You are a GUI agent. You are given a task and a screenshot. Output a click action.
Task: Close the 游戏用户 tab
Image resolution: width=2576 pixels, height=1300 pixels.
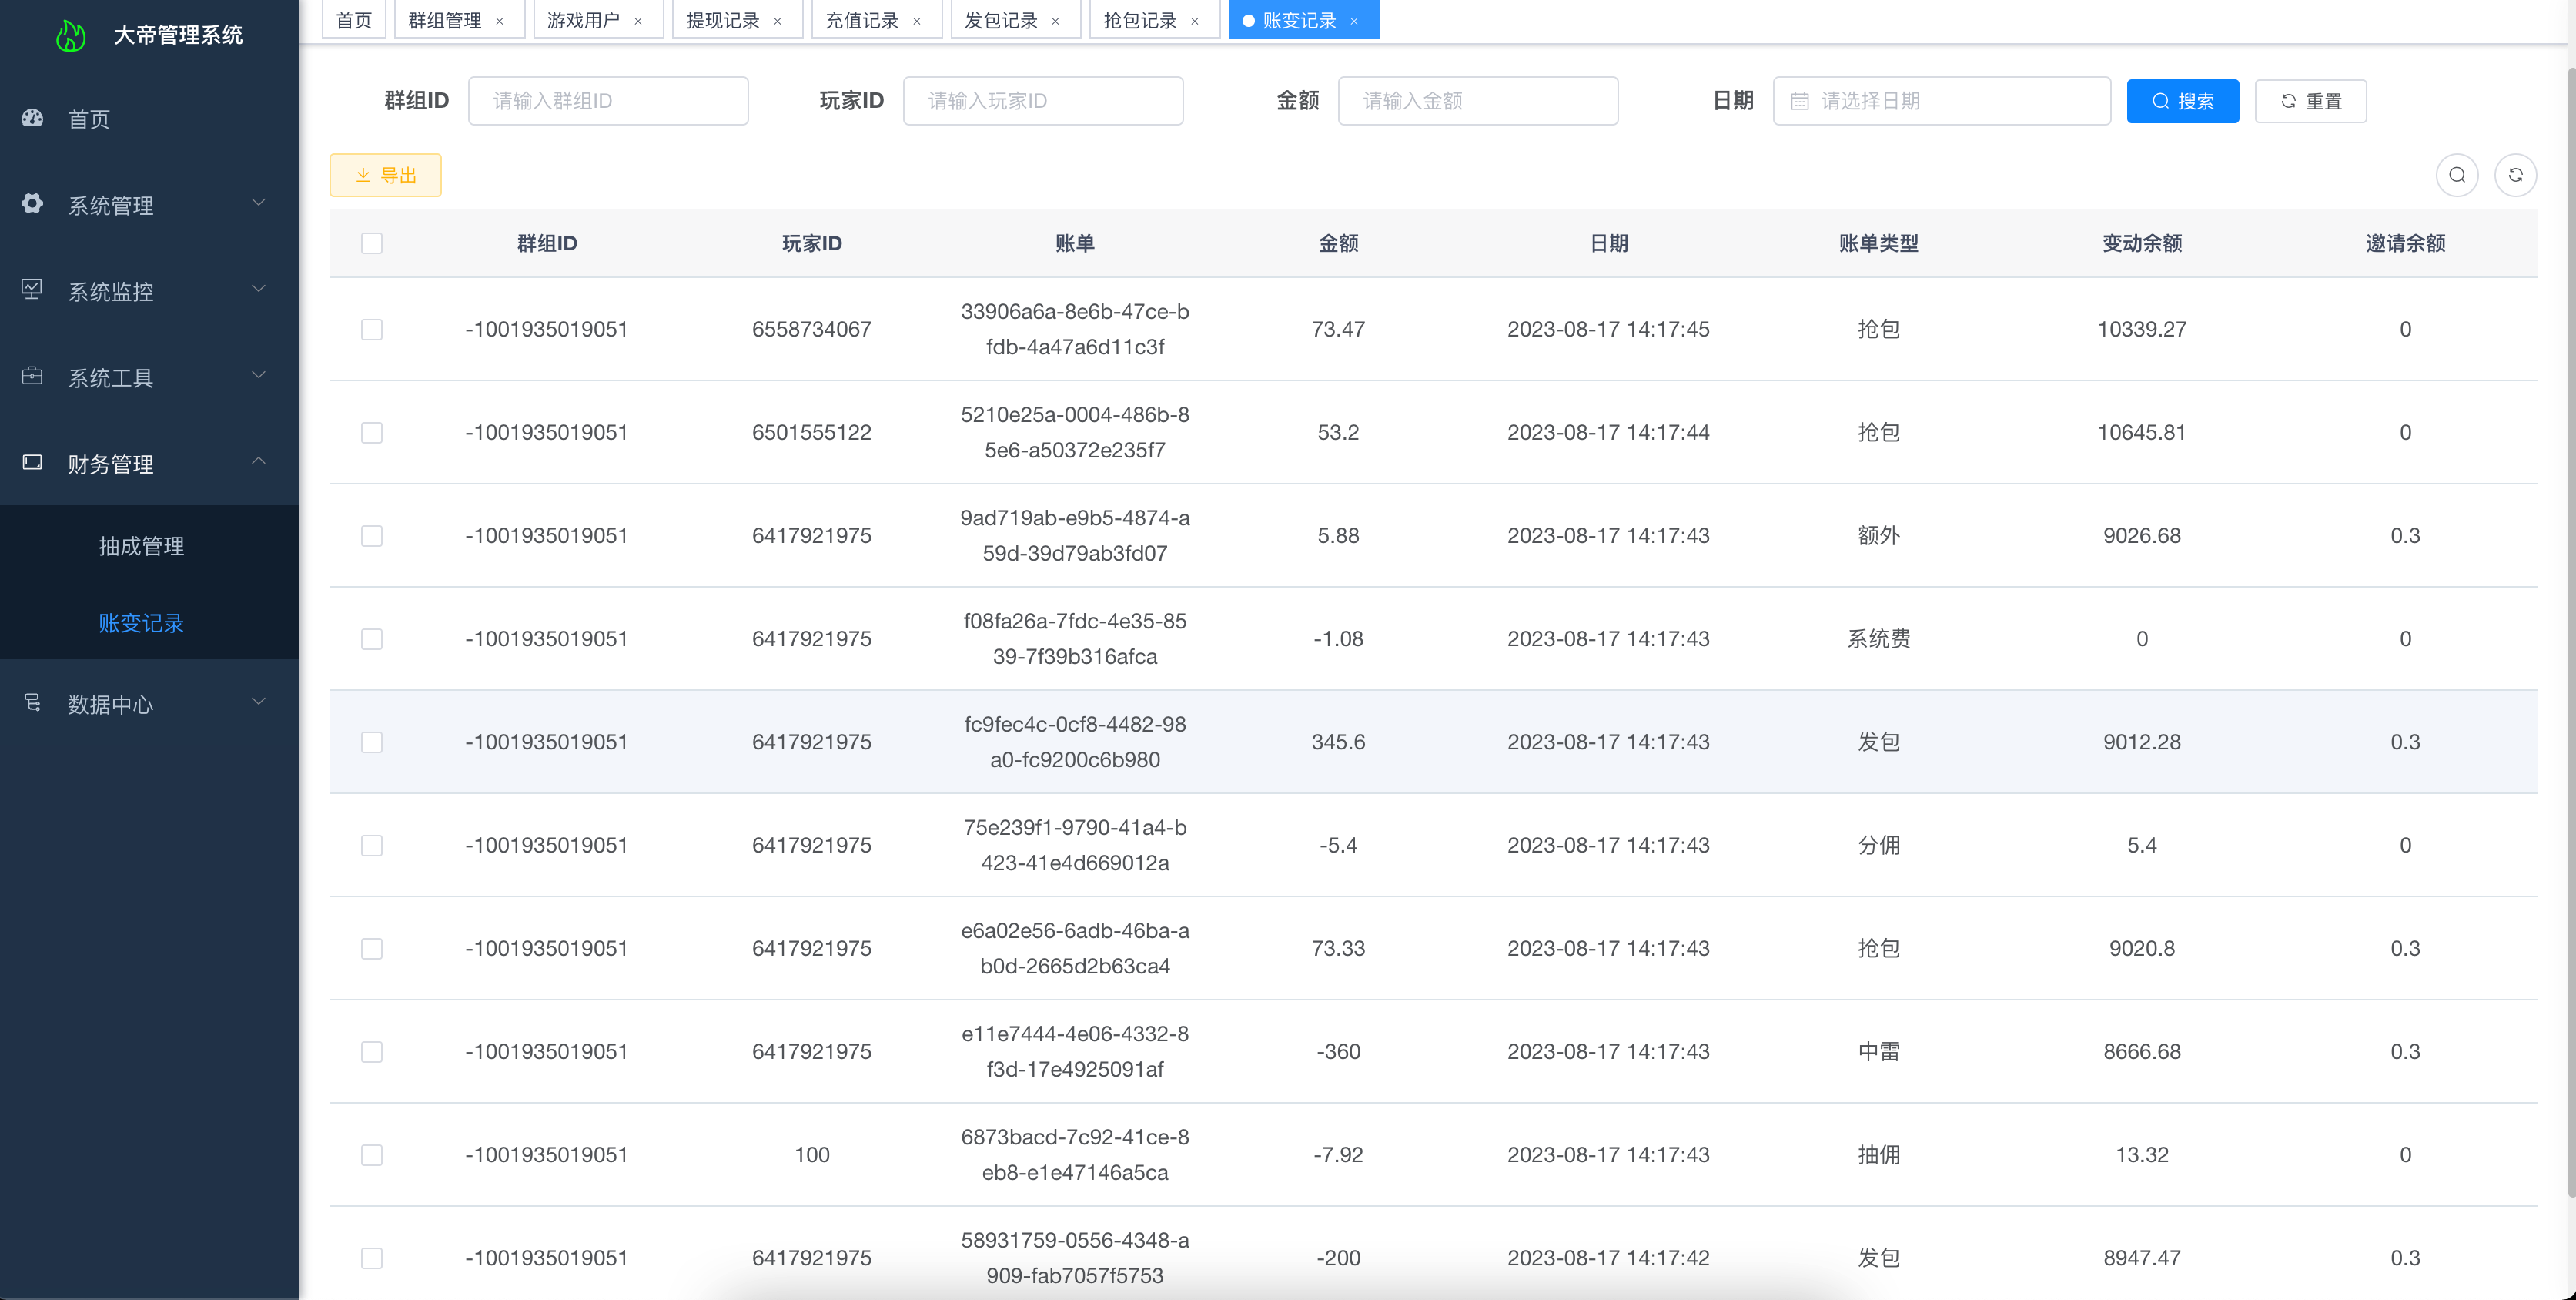click(638, 21)
